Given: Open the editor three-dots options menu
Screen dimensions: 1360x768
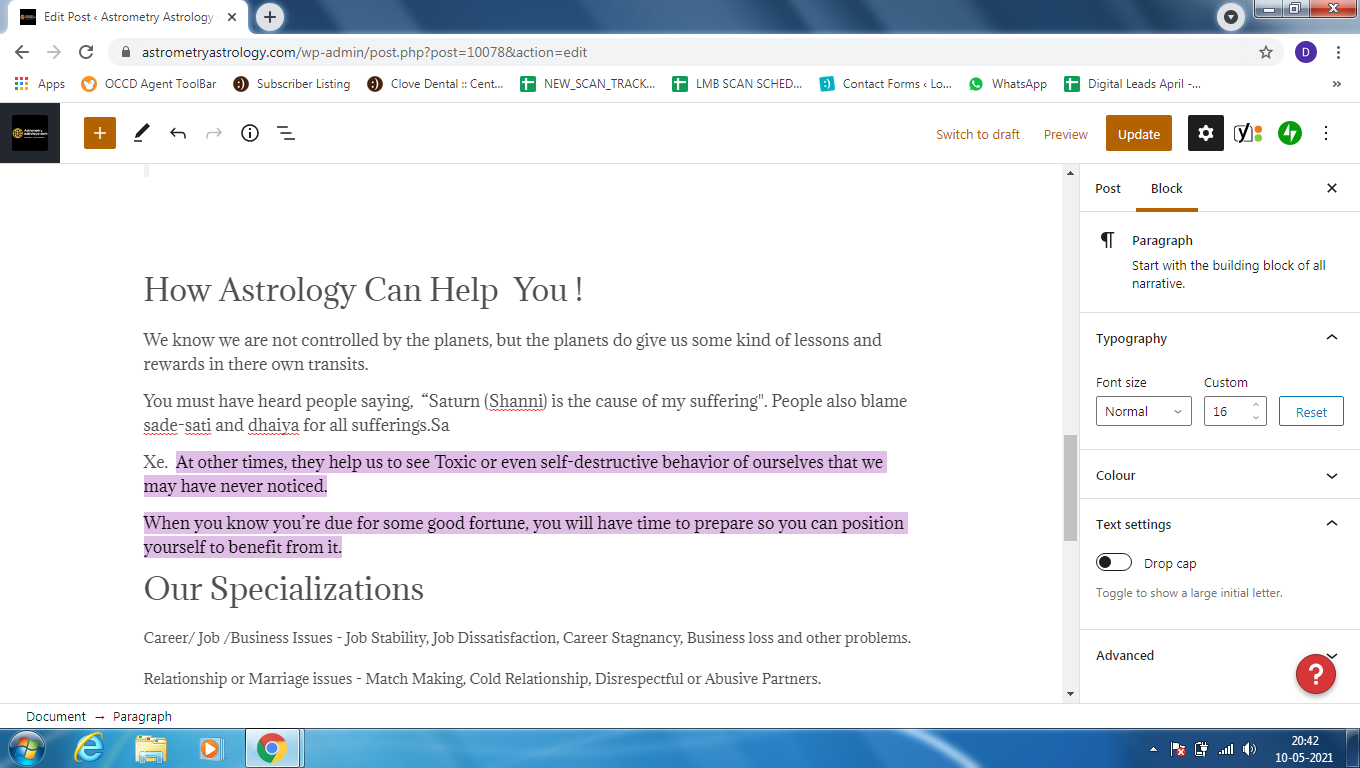Looking at the screenshot, I should (x=1326, y=133).
